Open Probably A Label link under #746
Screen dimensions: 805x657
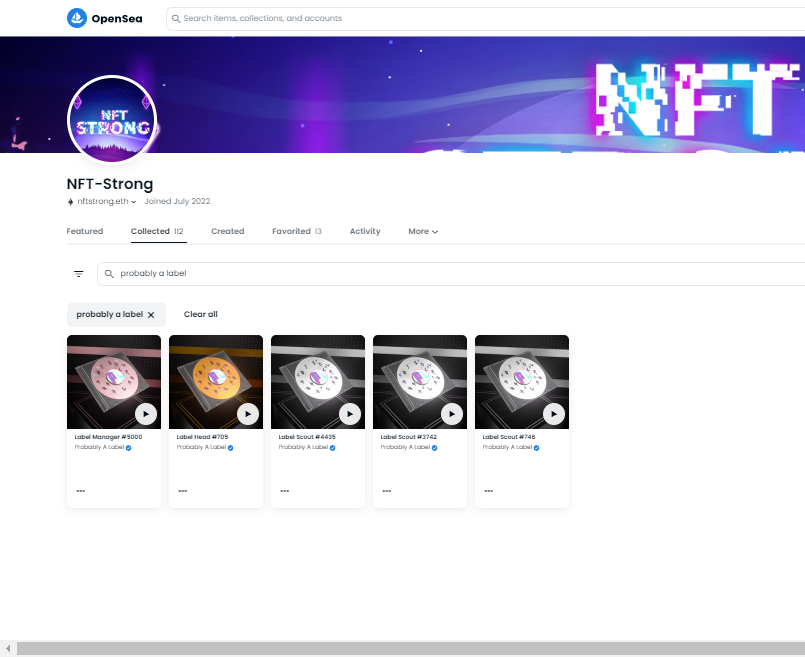coord(507,447)
